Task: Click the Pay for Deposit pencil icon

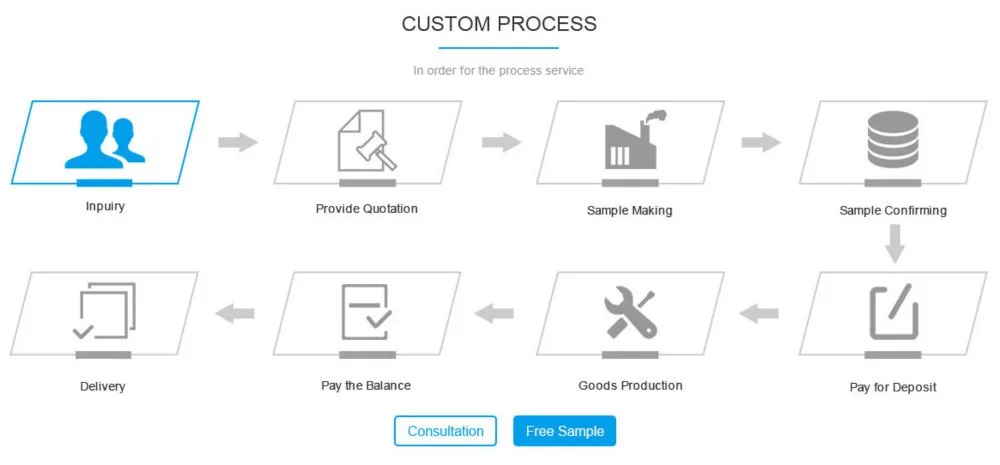Action: 893,311
